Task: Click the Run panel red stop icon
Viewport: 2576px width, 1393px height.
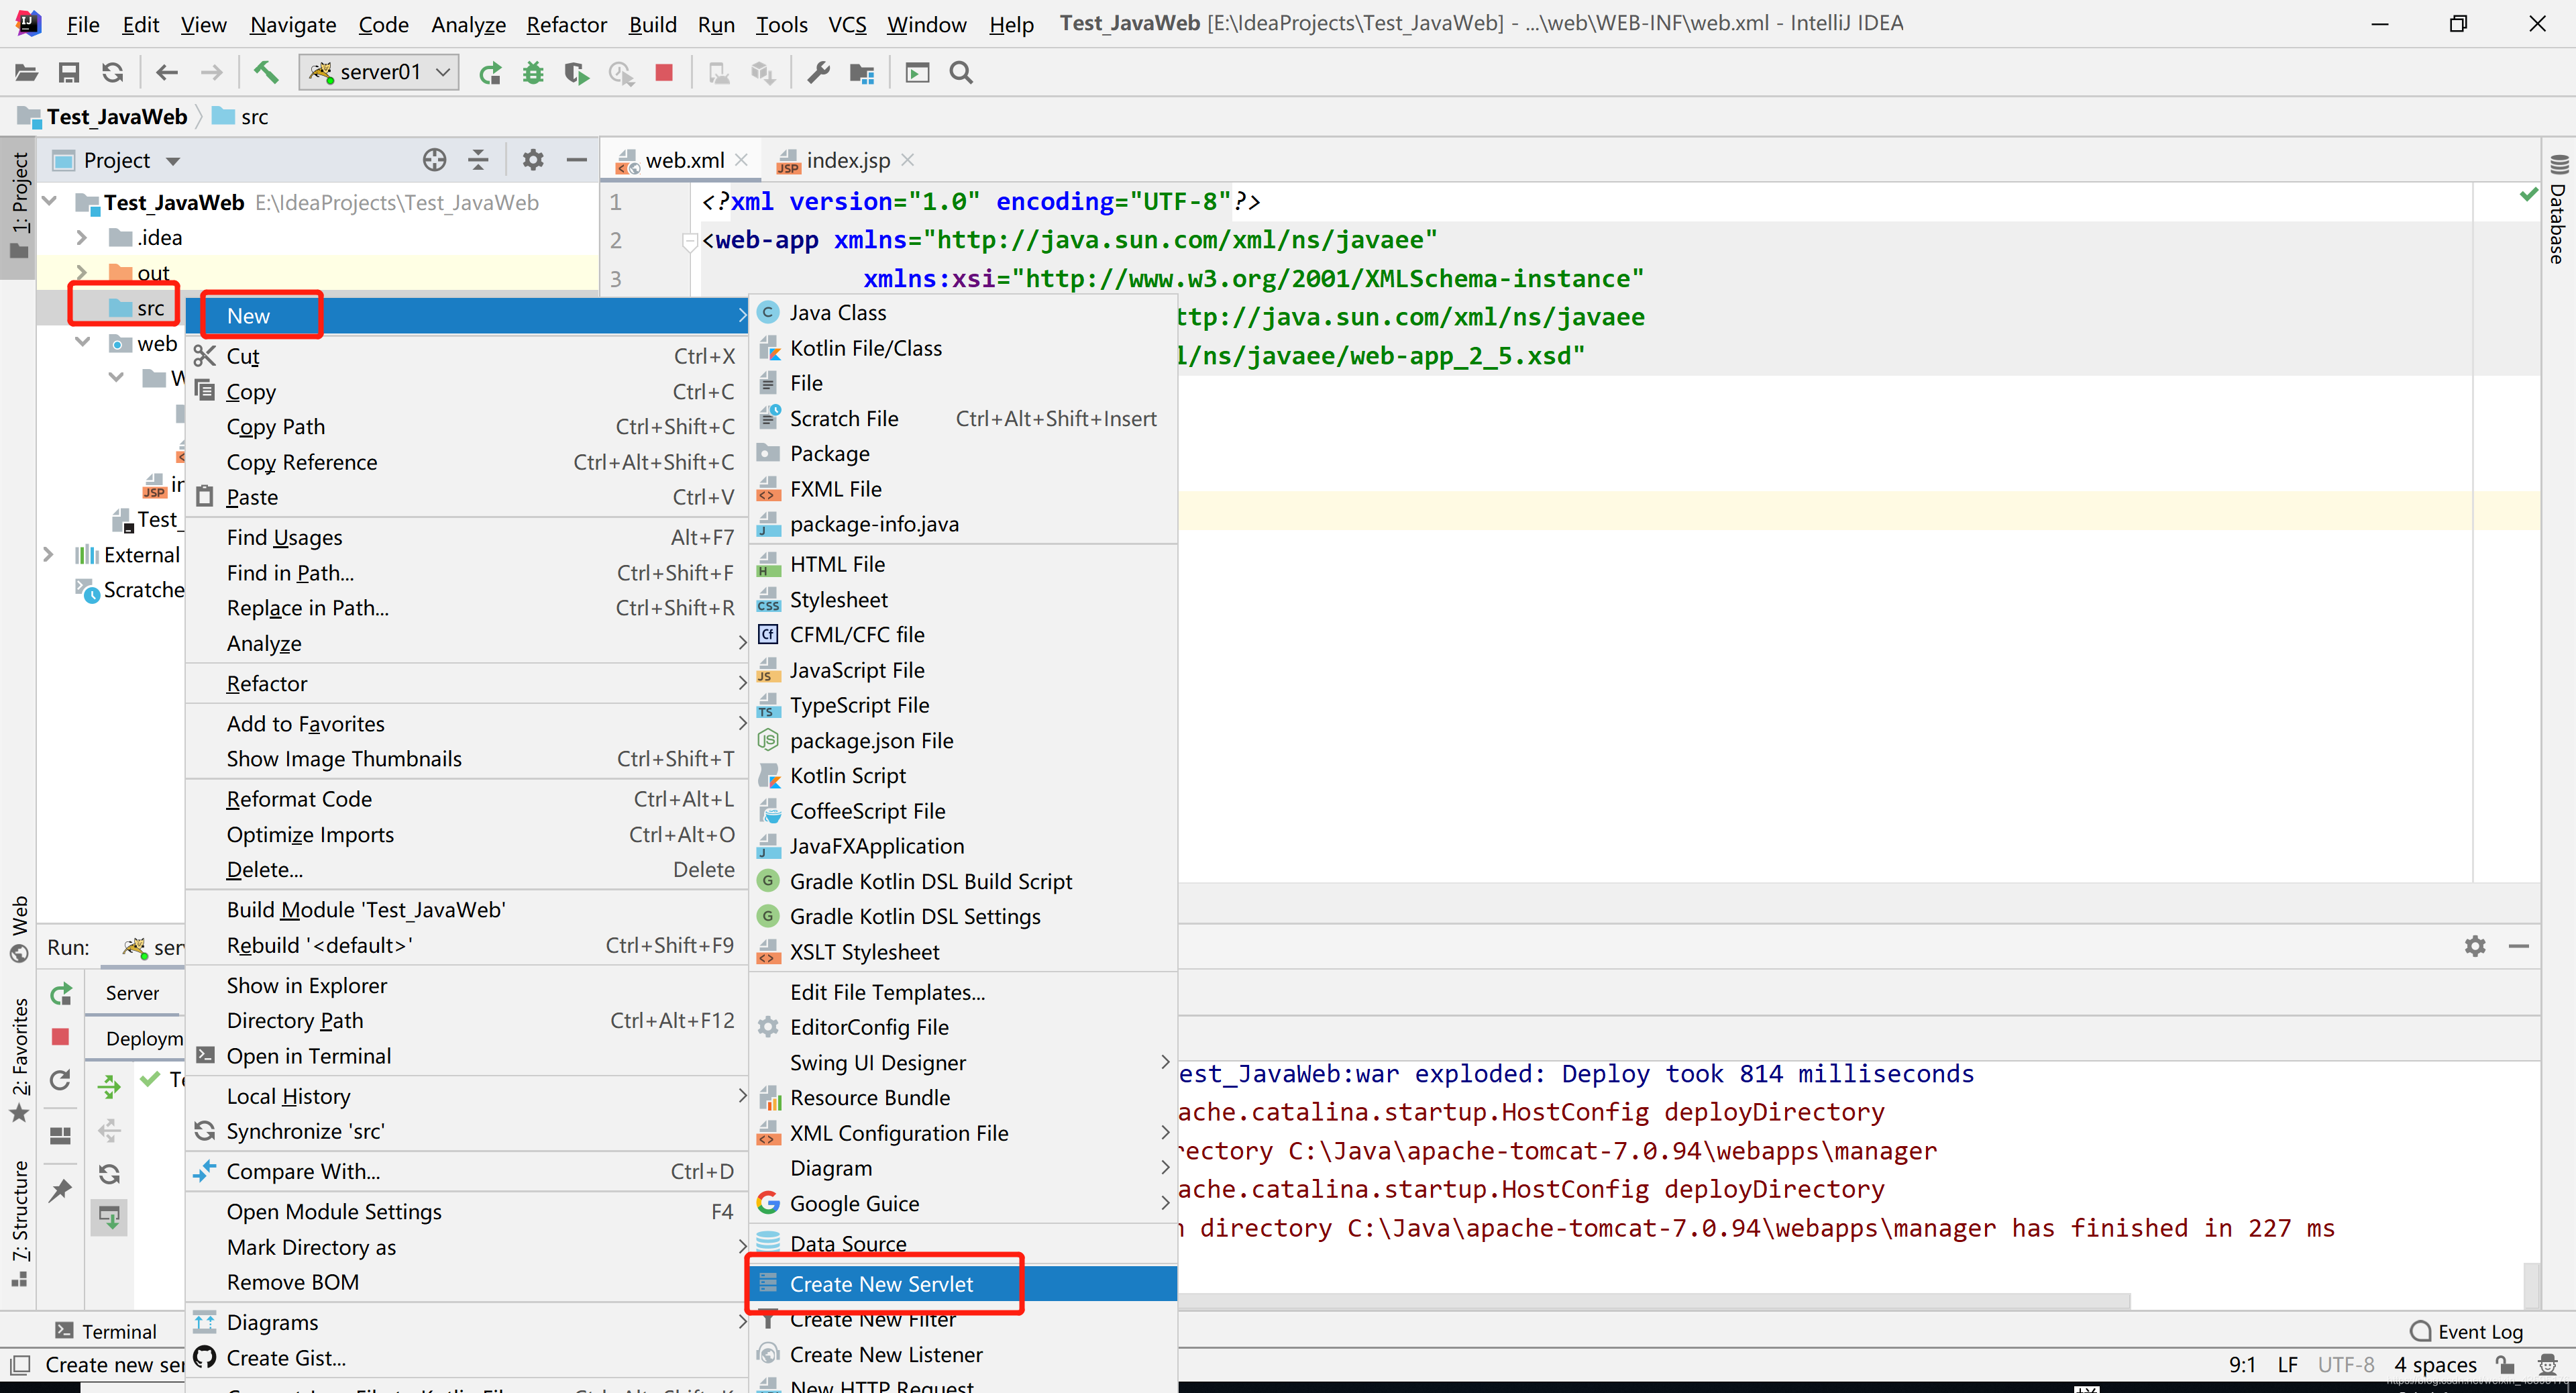Action: (x=61, y=1037)
